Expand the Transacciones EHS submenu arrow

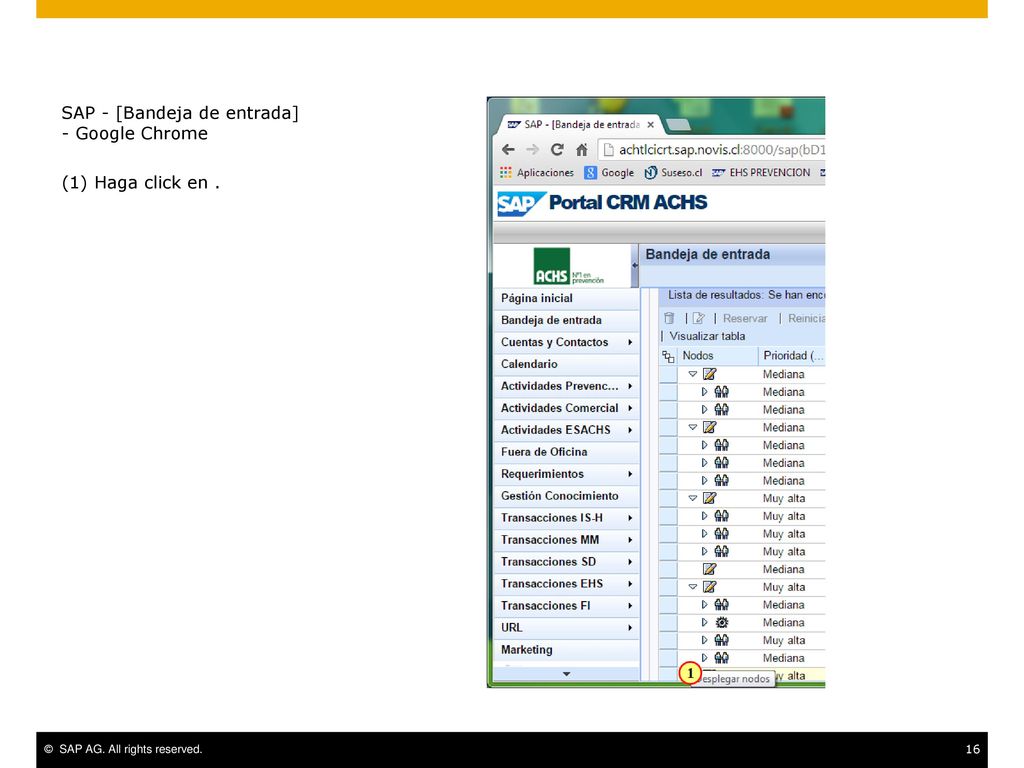pos(630,584)
